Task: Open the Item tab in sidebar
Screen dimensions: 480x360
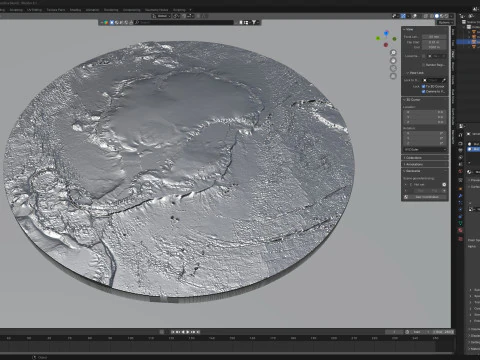Action: (x=453, y=32)
